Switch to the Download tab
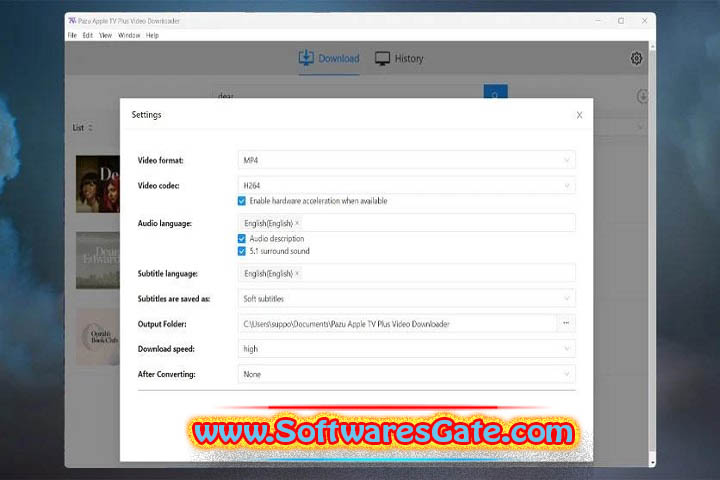Viewport: 720px width, 480px height. coord(329,58)
